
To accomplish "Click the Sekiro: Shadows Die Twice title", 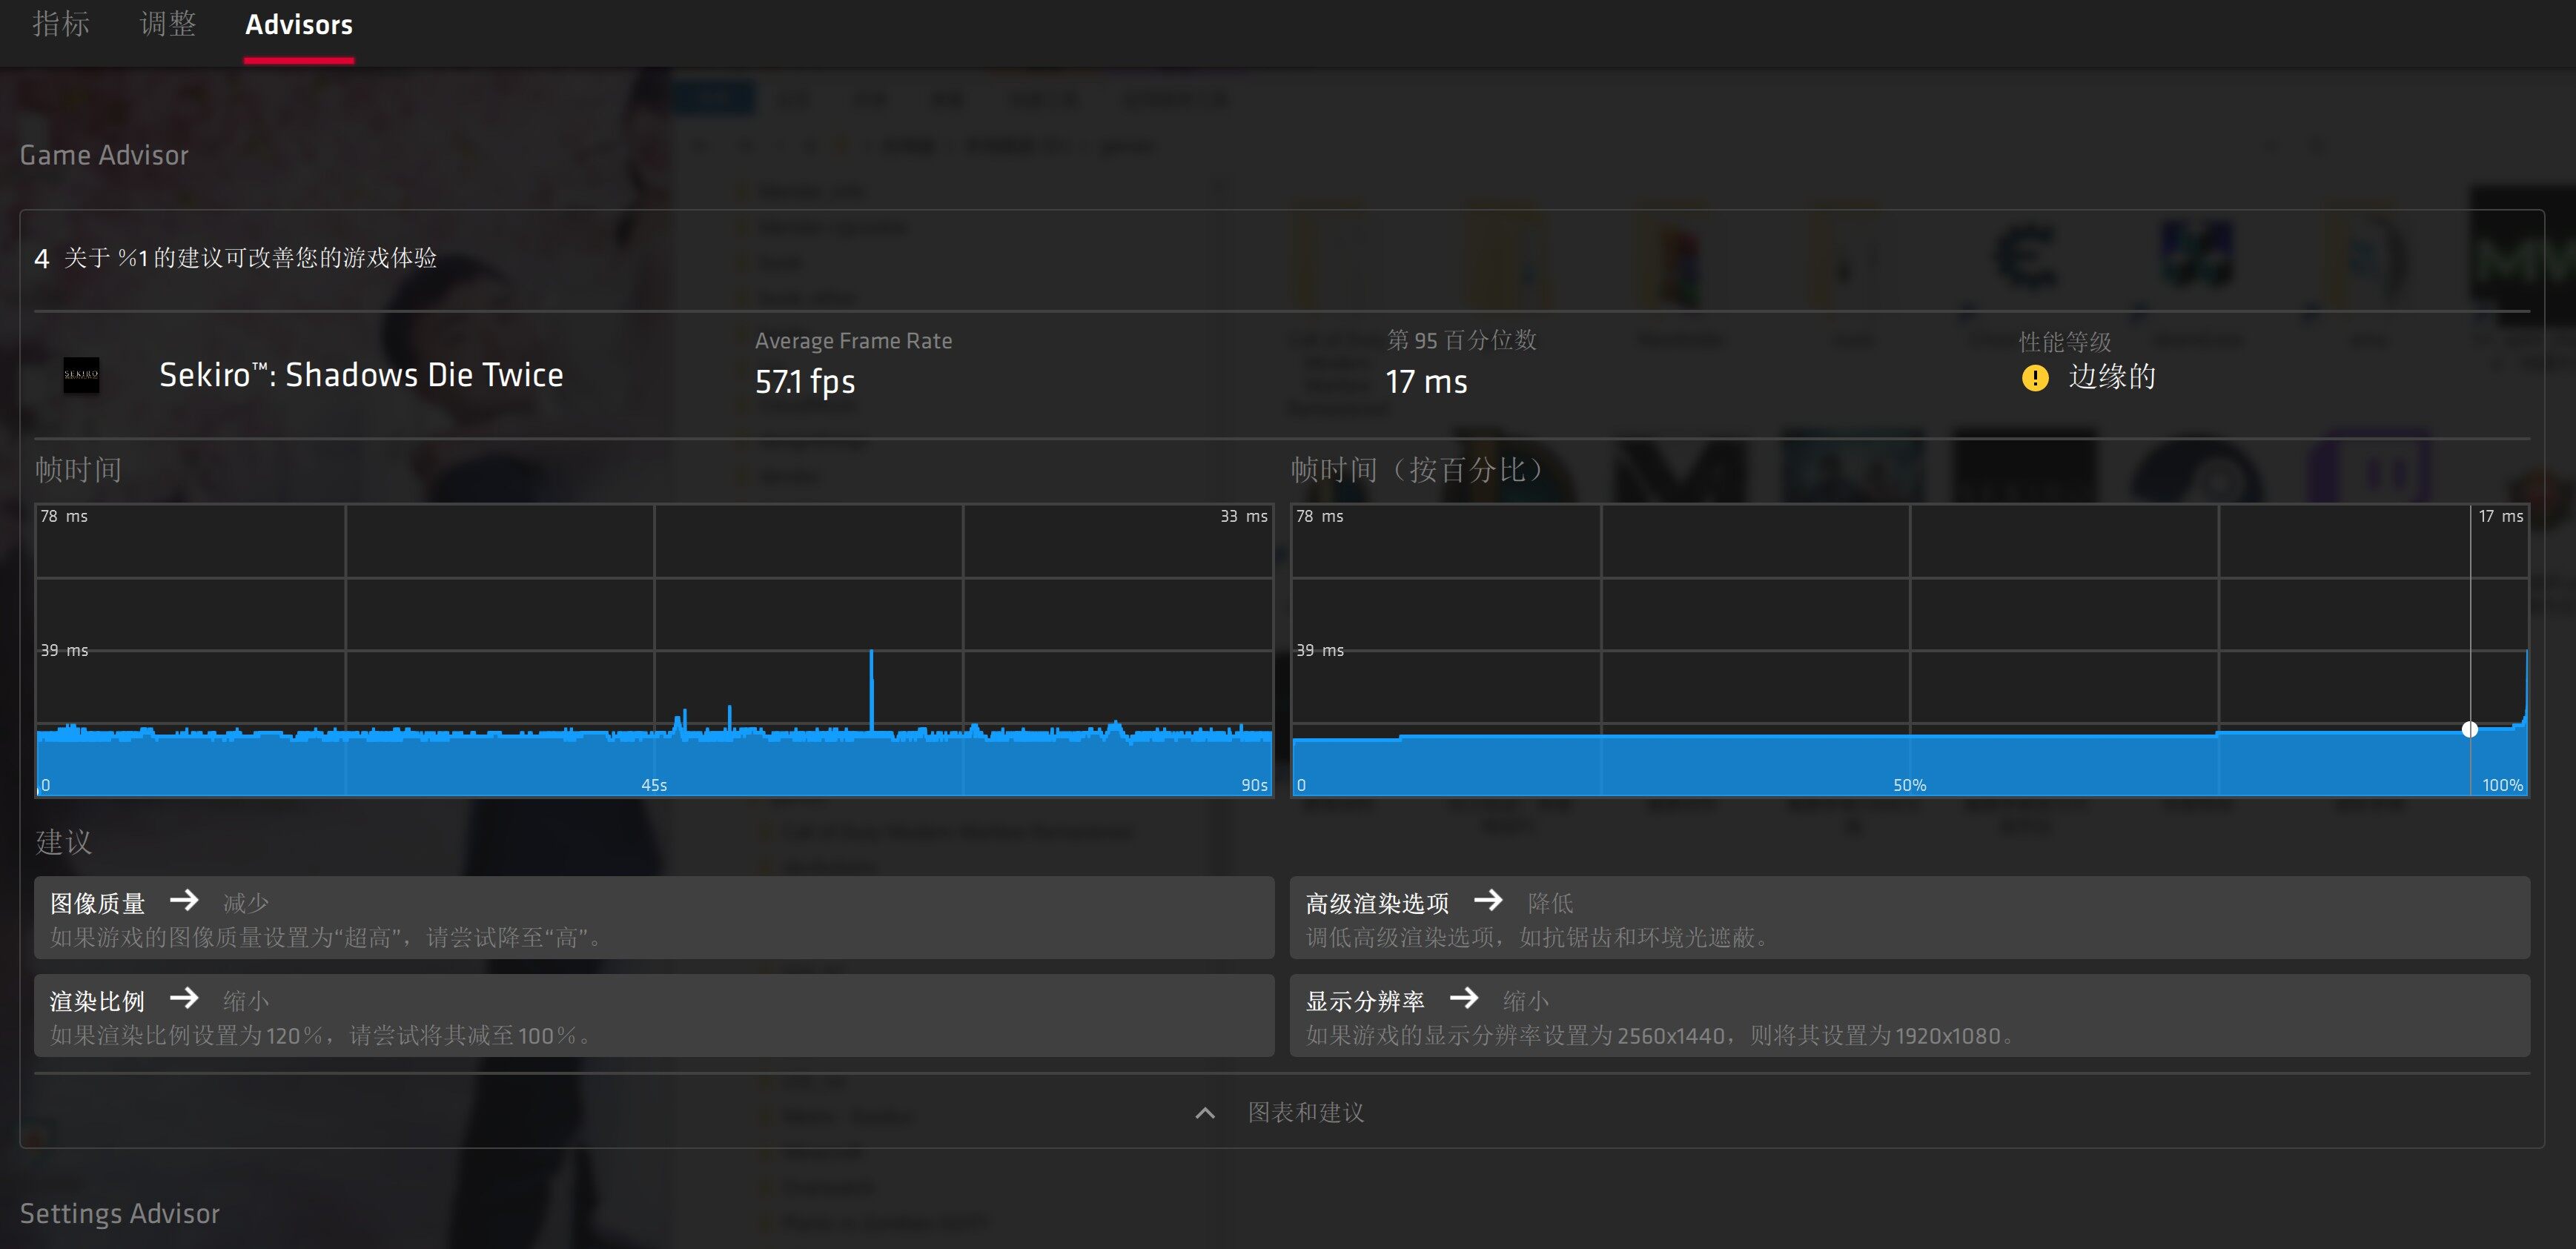I will pos(361,375).
